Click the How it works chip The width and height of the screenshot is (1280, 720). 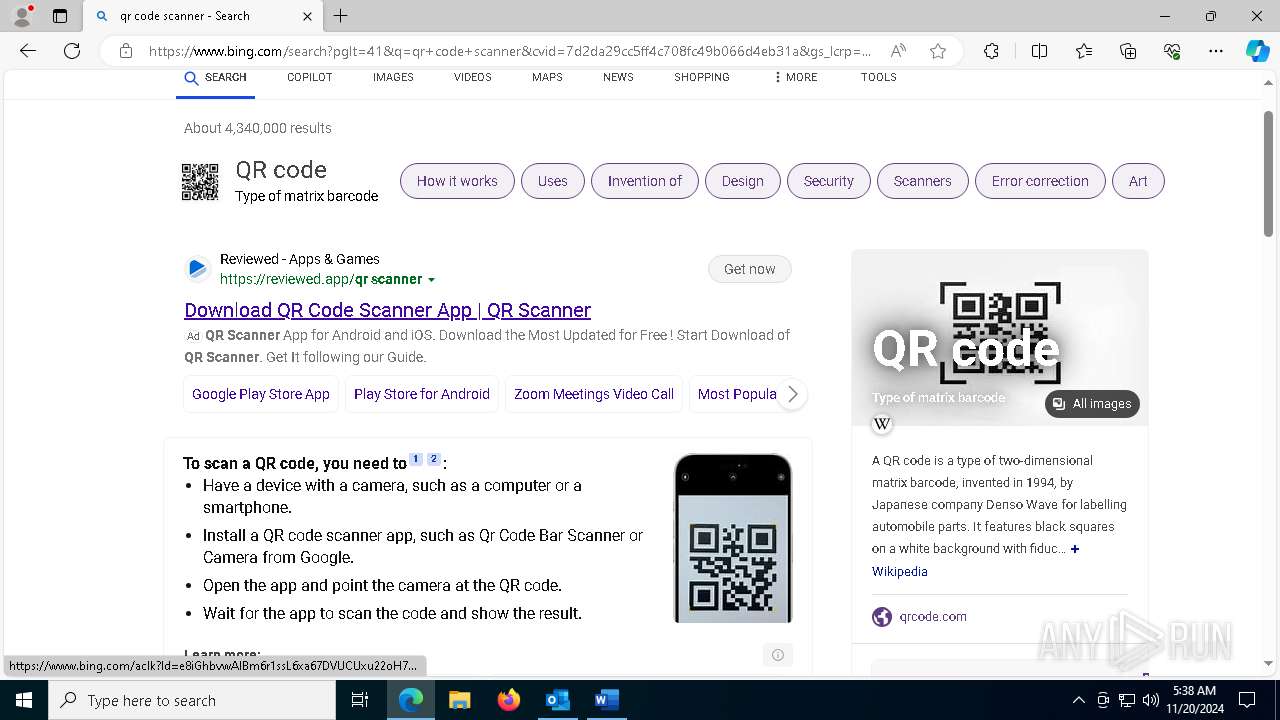pos(457,181)
